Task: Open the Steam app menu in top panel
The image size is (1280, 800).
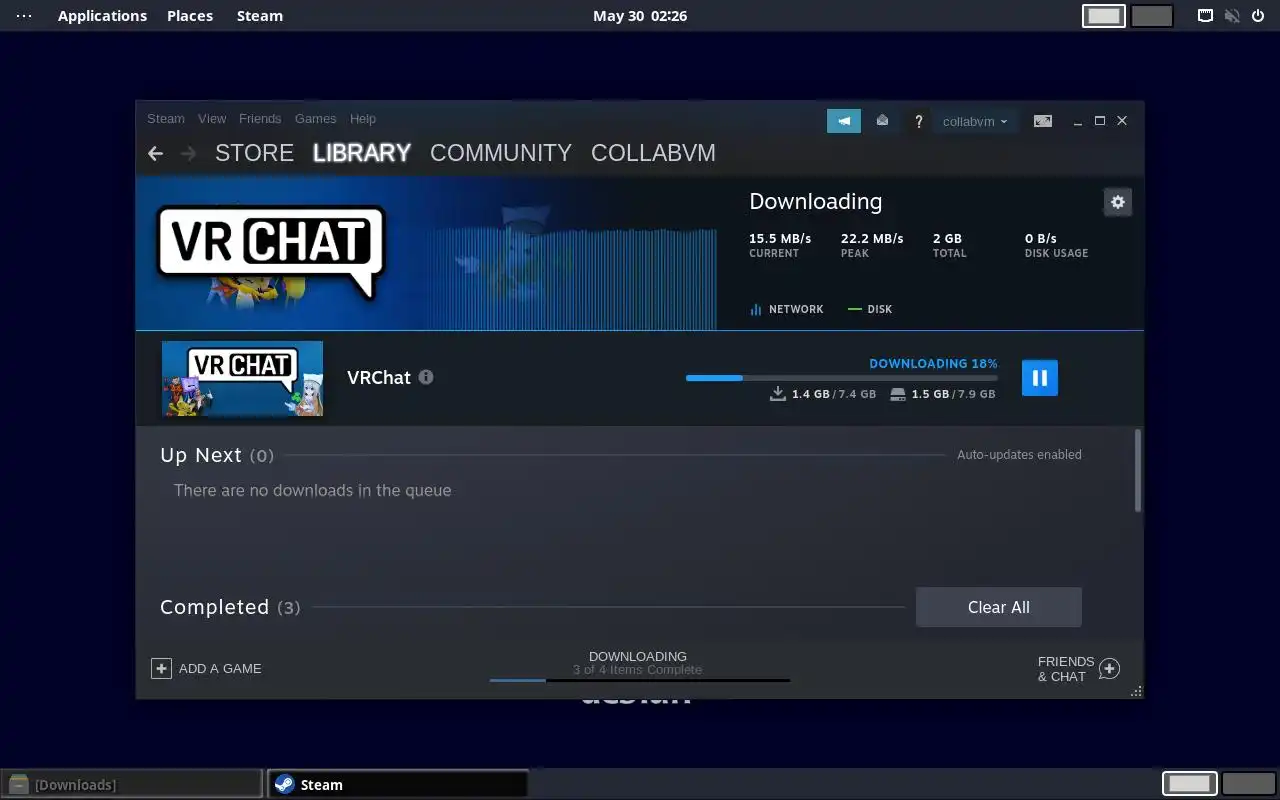Action: (260, 16)
